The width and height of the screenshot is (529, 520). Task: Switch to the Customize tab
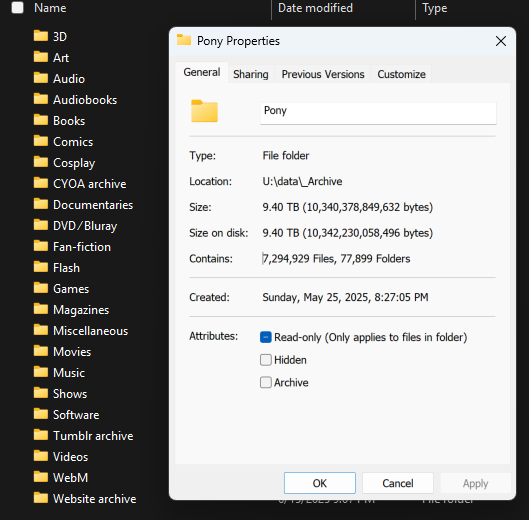point(401,74)
